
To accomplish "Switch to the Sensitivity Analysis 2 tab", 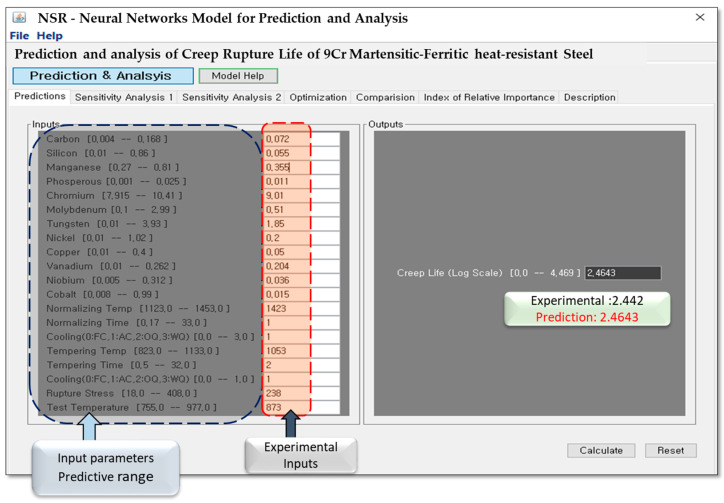I will tap(231, 97).
